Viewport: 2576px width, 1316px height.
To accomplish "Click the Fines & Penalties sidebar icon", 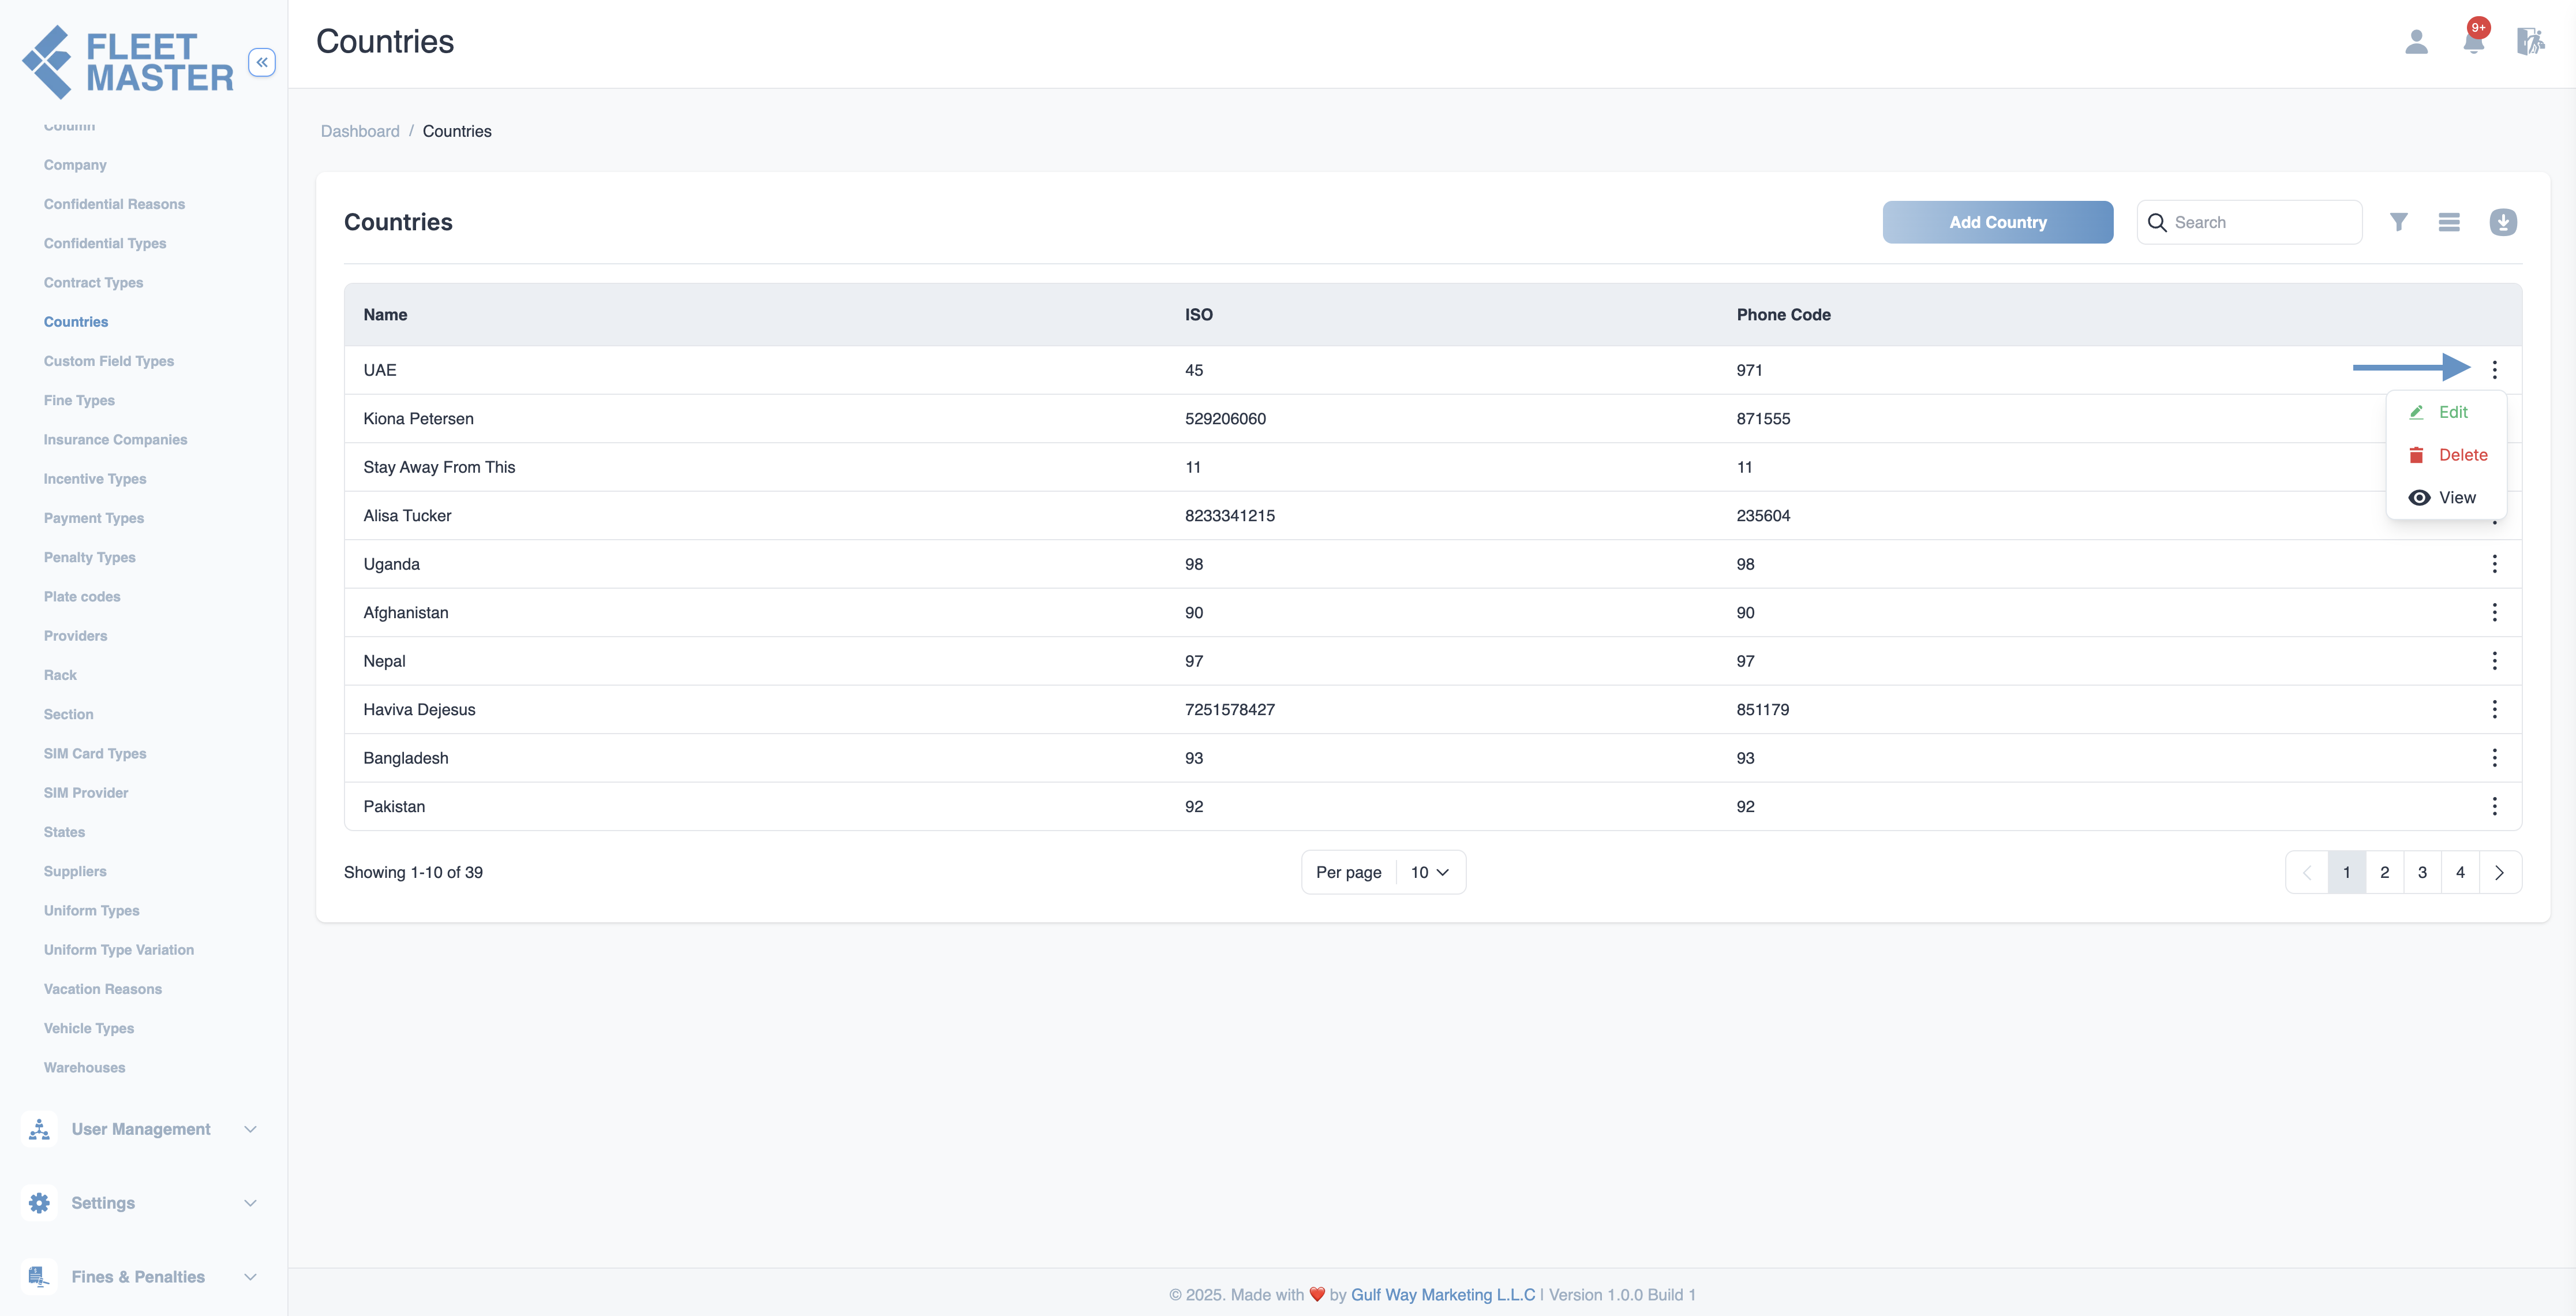I will coord(39,1277).
